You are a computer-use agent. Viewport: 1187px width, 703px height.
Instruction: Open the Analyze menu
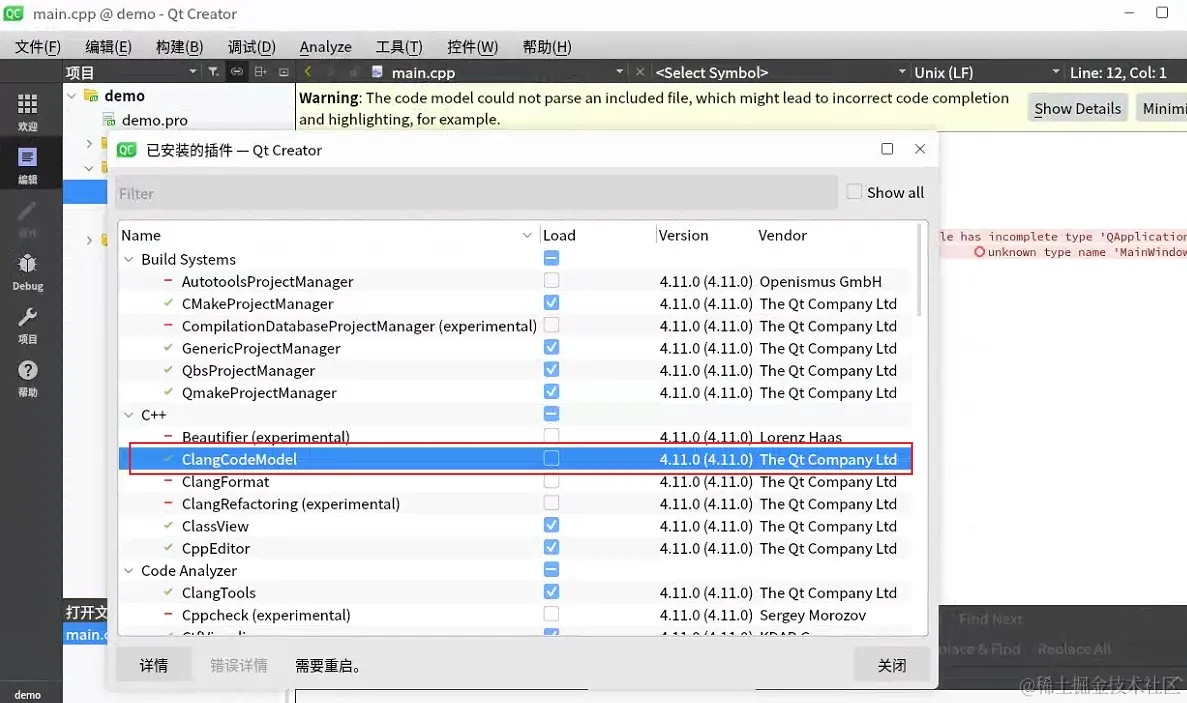pyautogui.click(x=326, y=47)
